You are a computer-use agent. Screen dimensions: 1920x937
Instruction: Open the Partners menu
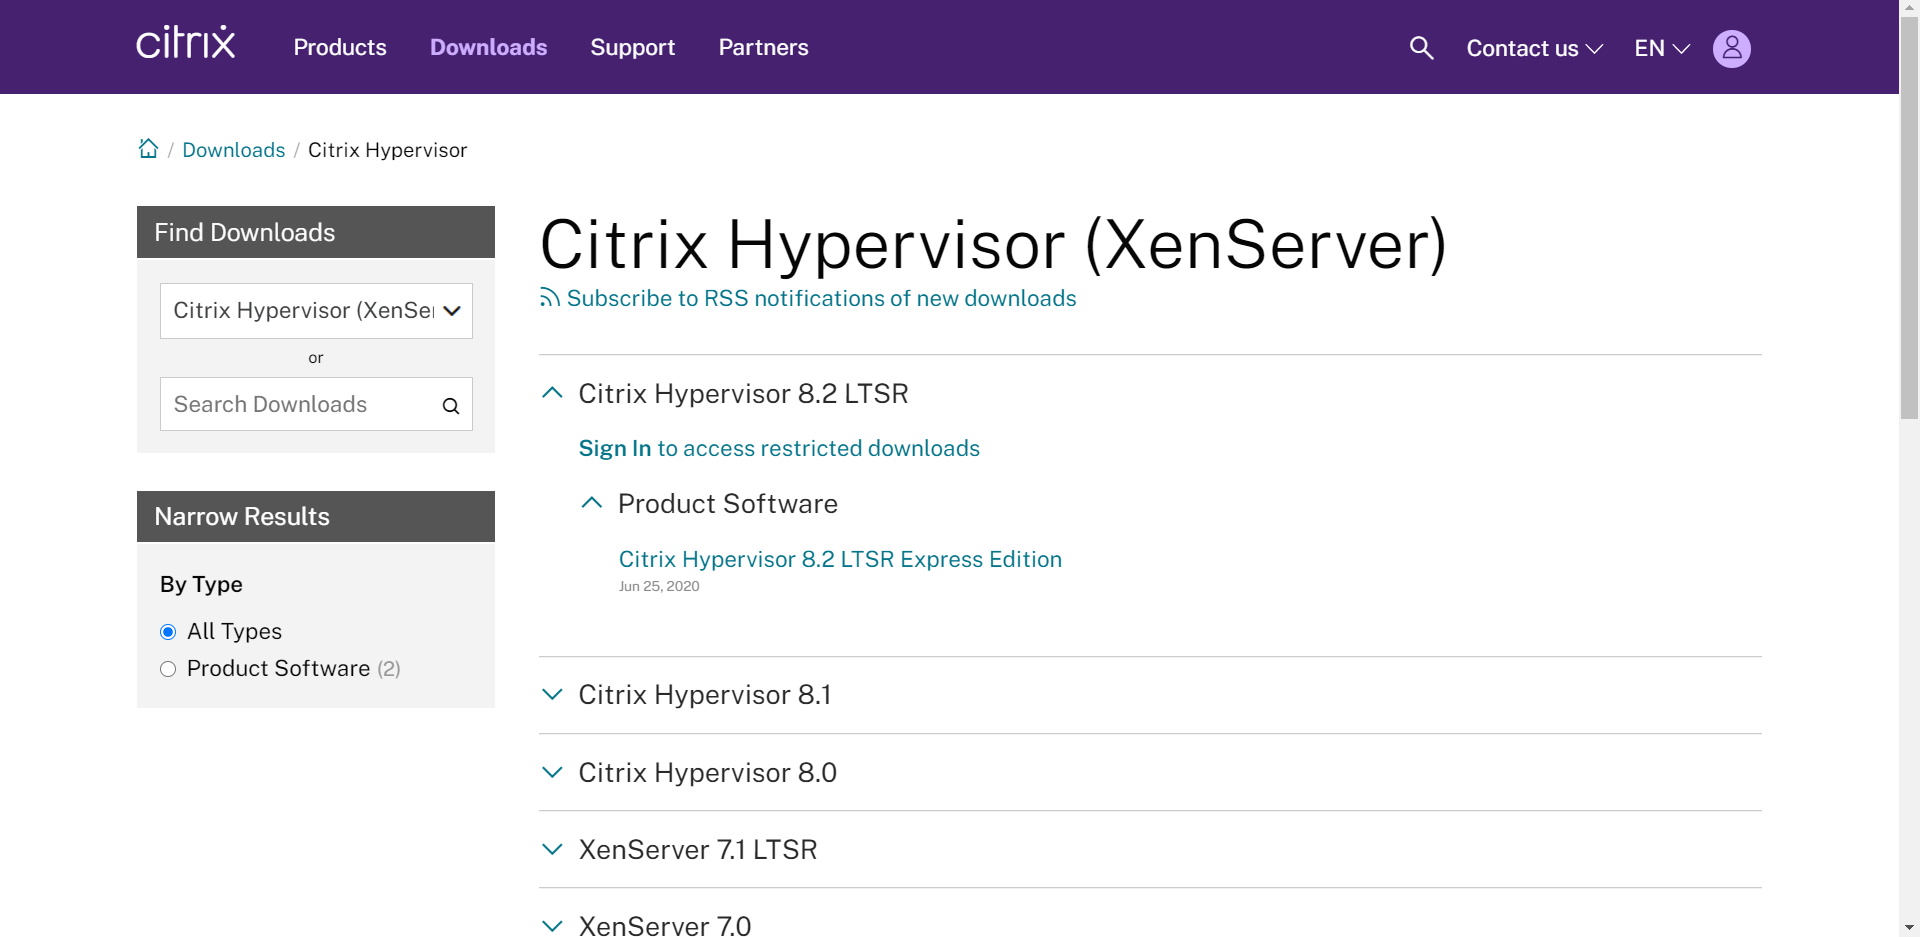[x=763, y=47]
